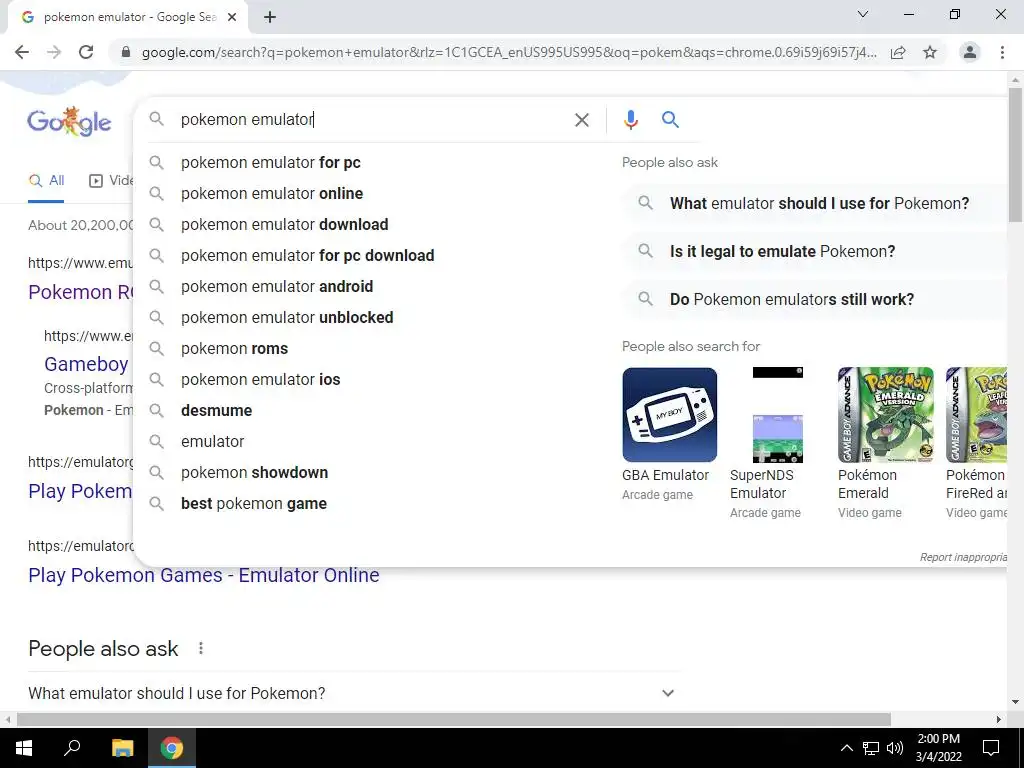Screen dimensions: 1024x768
Task: Choose pokemon emulator ios suggestion
Action: [370, 379]
